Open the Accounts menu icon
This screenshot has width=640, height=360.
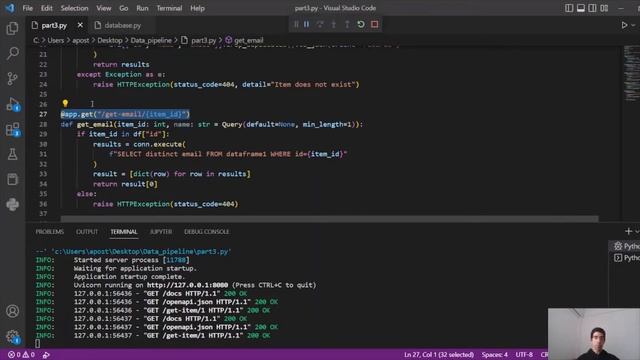(12, 311)
